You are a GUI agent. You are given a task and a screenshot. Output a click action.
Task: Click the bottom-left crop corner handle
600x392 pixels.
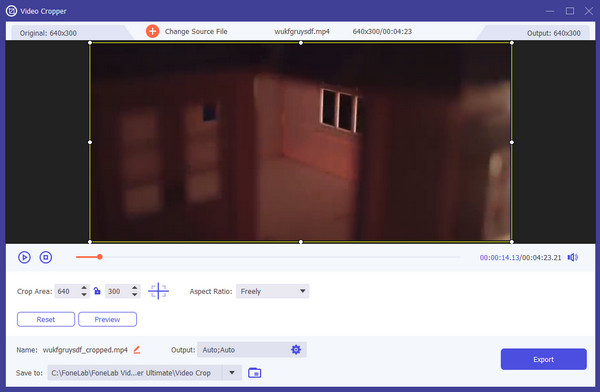90,242
